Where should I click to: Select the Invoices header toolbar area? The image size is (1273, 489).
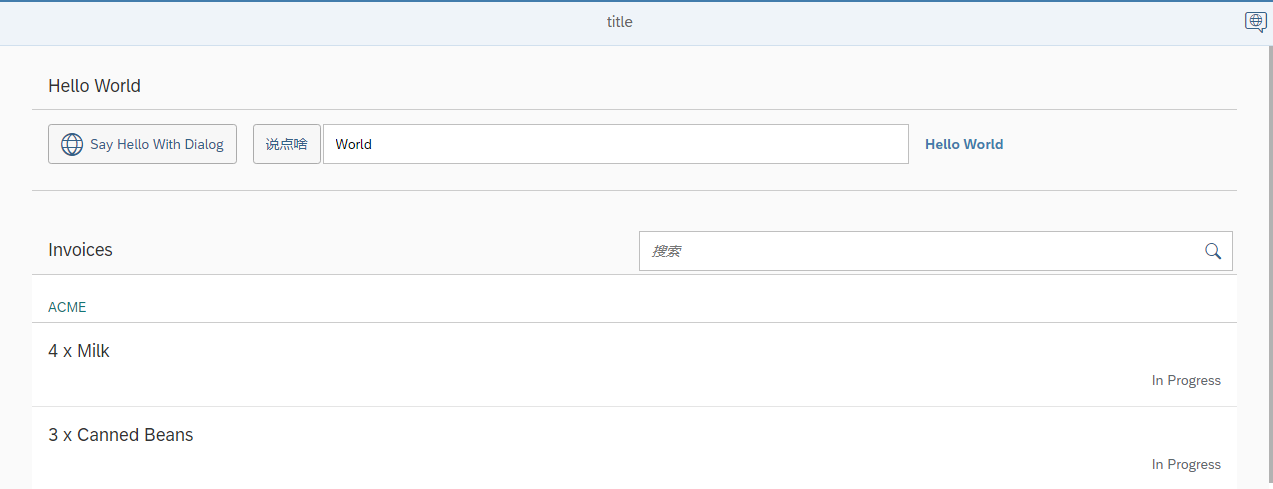[634, 251]
